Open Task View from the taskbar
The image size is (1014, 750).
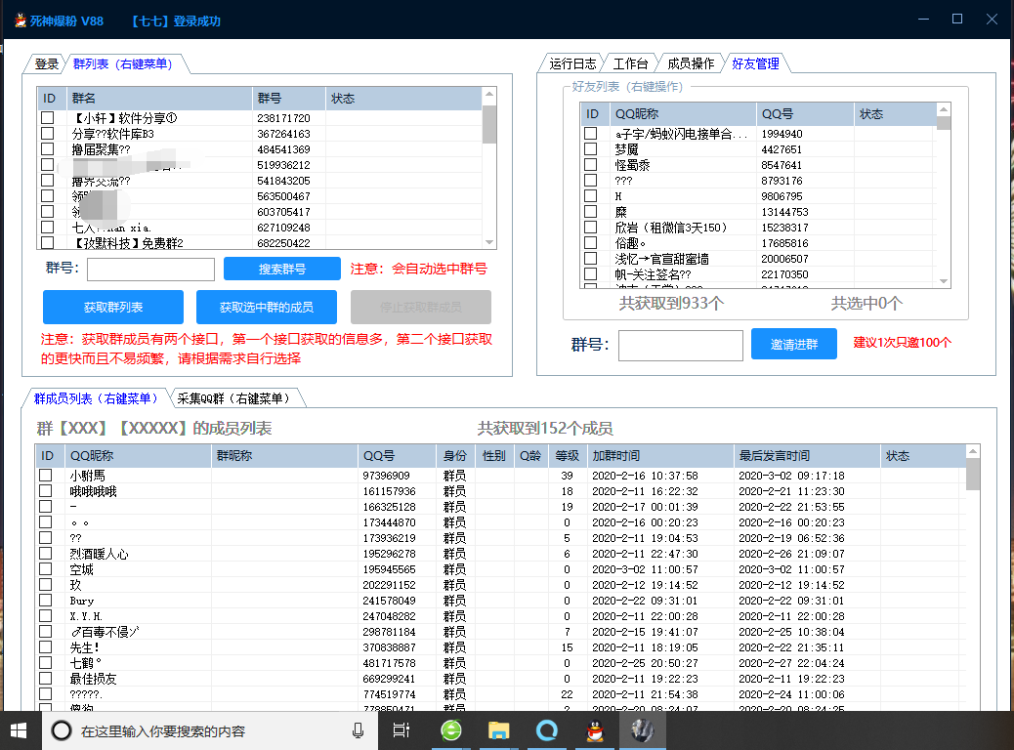click(x=401, y=731)
